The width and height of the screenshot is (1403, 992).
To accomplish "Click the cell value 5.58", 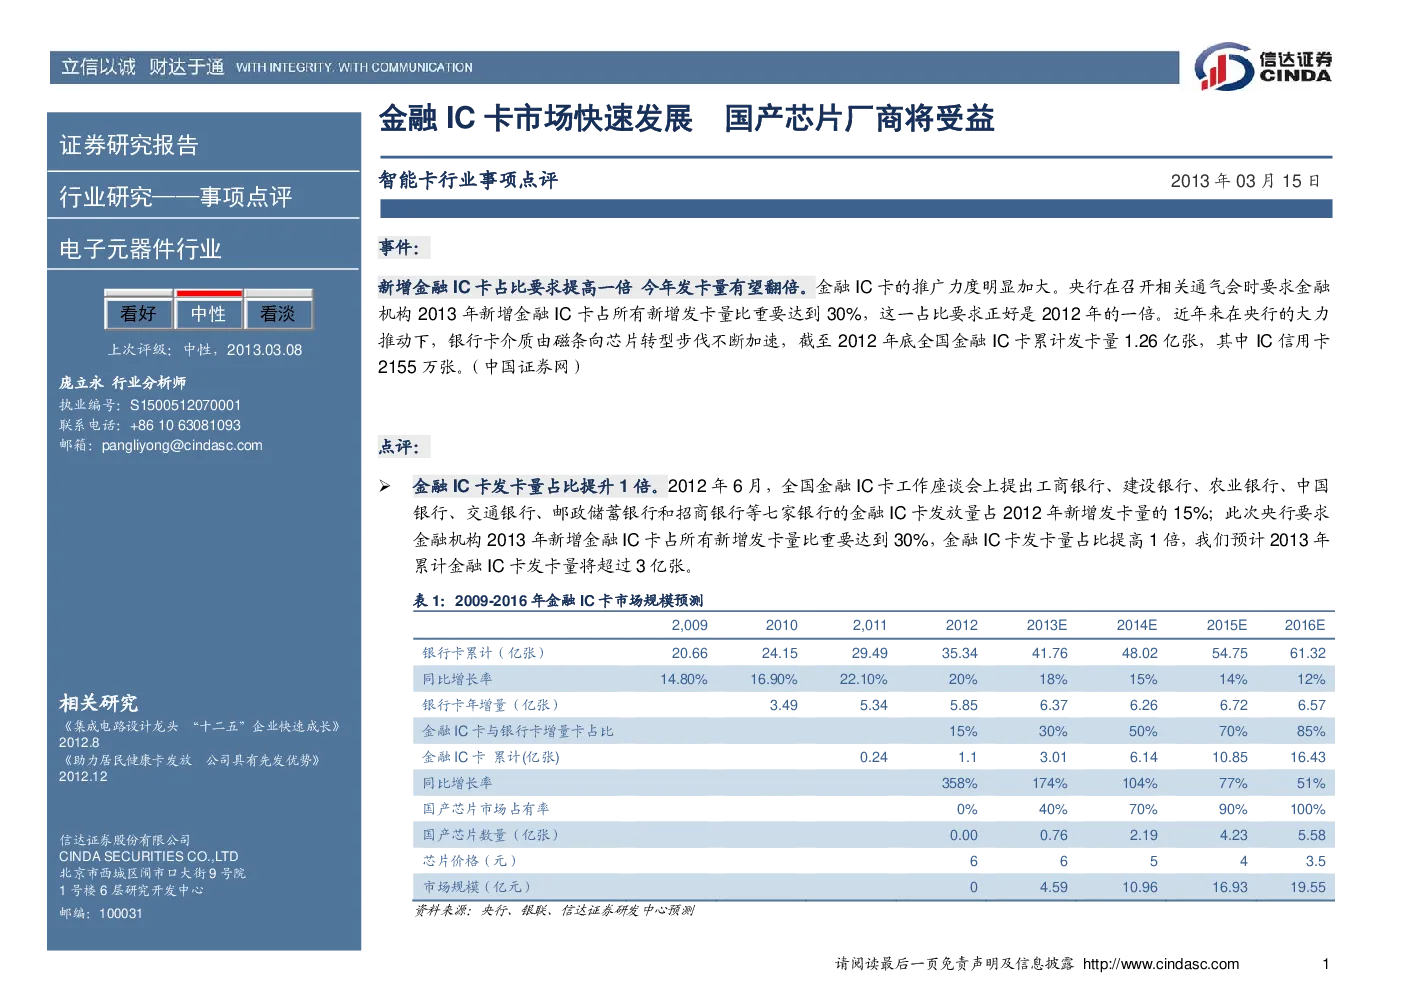I will [x=1311, y=835].
